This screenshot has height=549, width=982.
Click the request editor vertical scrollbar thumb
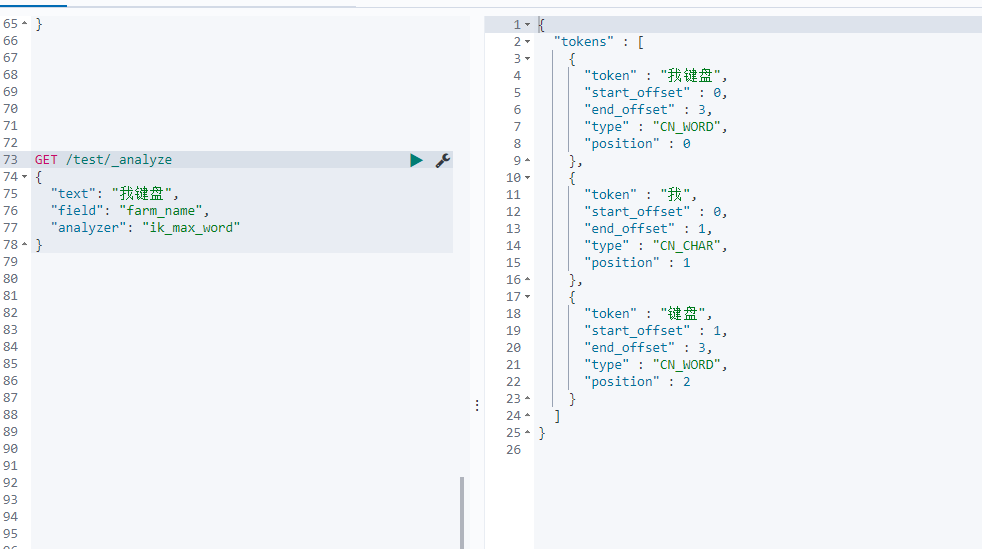(x=462, y=513)
